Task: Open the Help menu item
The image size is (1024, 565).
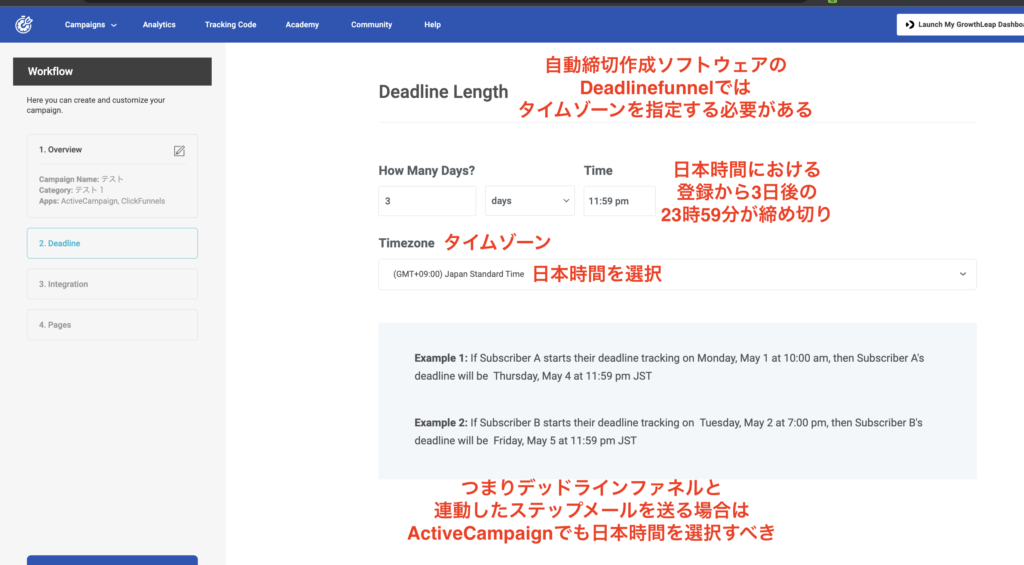Action: [x=432, y=25]
